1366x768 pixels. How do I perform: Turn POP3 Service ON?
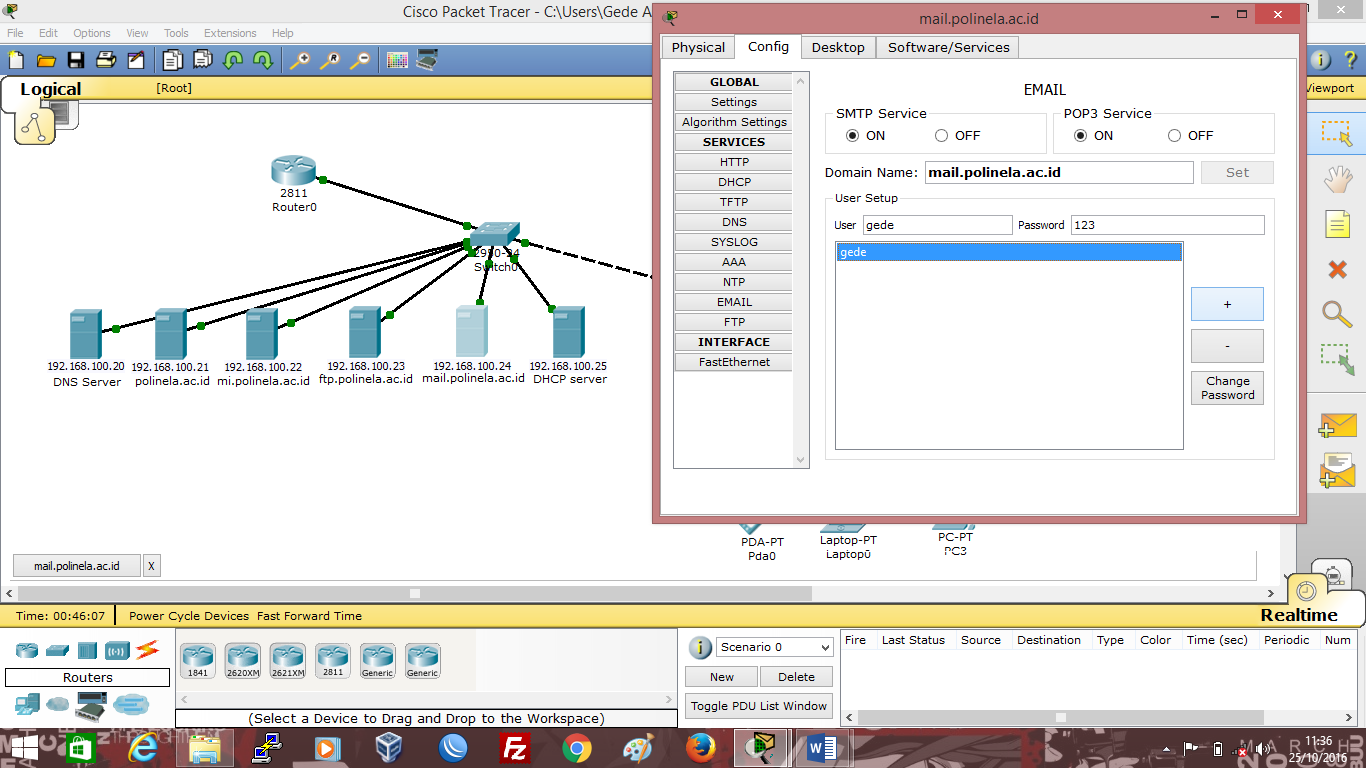pos(1080,136)
